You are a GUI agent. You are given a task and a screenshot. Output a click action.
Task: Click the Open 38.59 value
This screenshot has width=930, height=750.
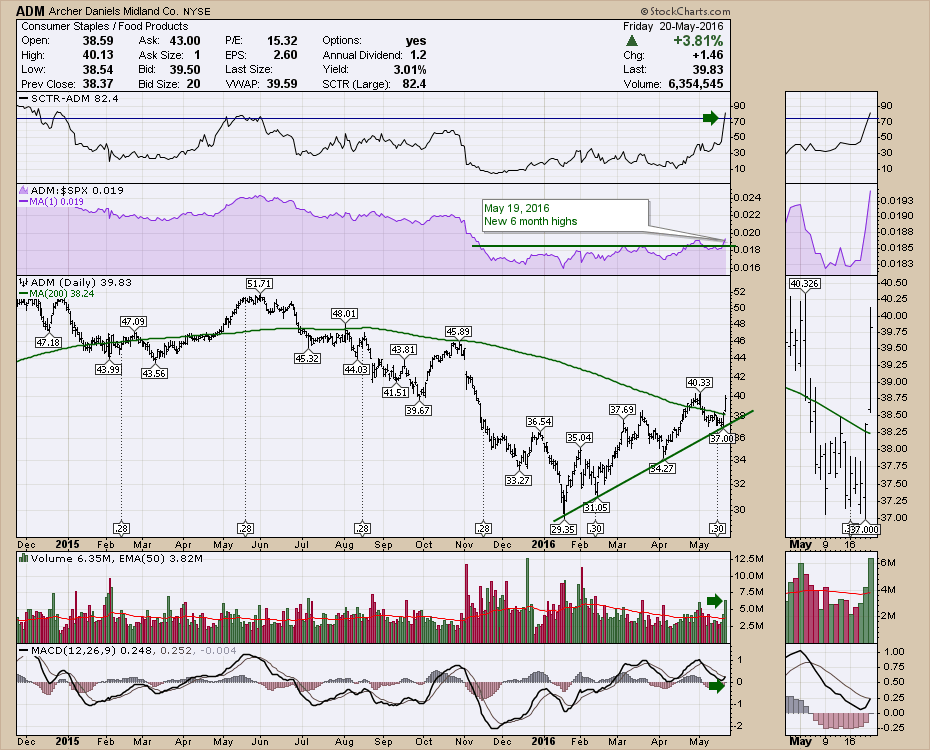[98, 41]
